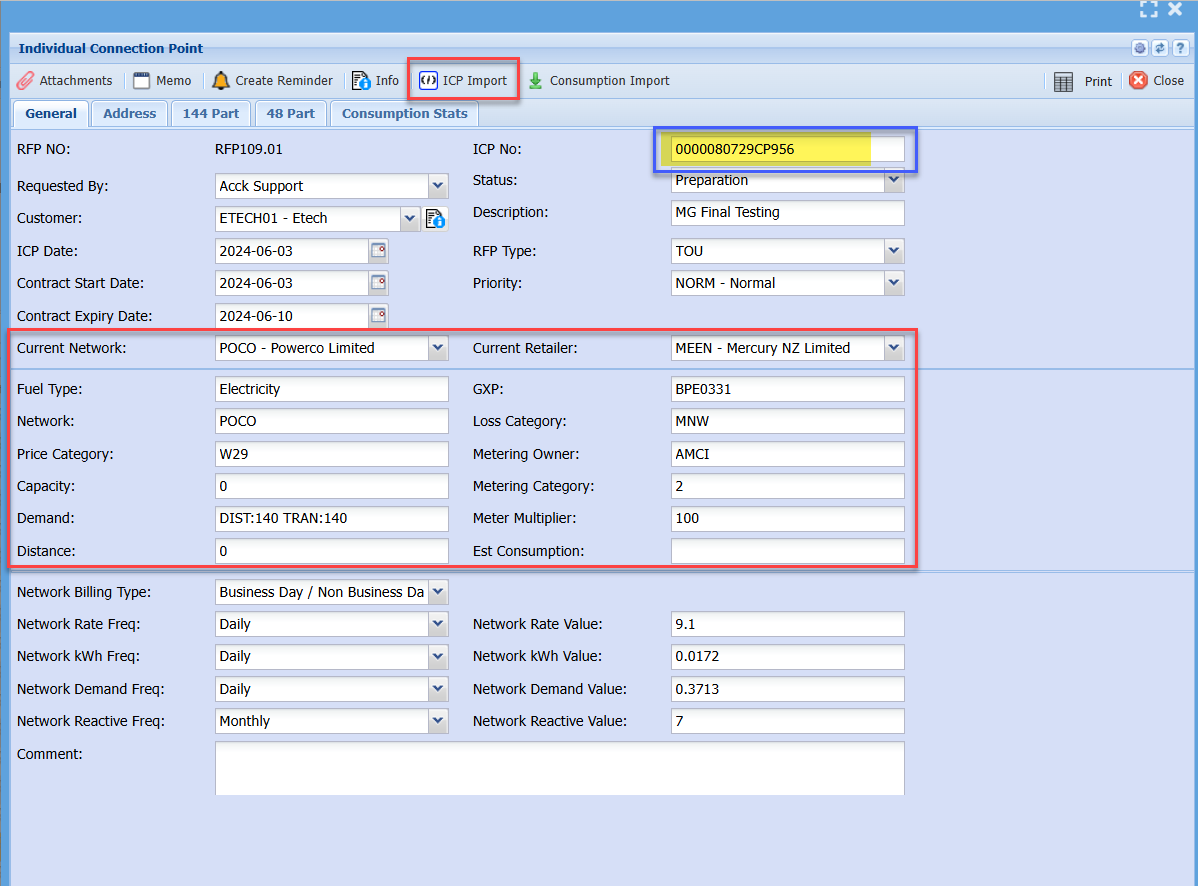Viewport: 1198px width, 886px height.
Task: Open the Contract Expiry Date calendar picker
Action: (x=379, y=316)
